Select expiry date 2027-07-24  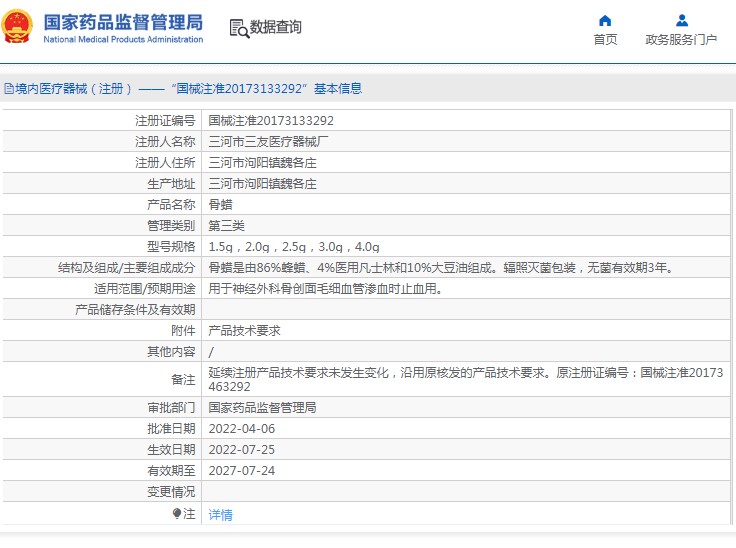tap(242, 471)
